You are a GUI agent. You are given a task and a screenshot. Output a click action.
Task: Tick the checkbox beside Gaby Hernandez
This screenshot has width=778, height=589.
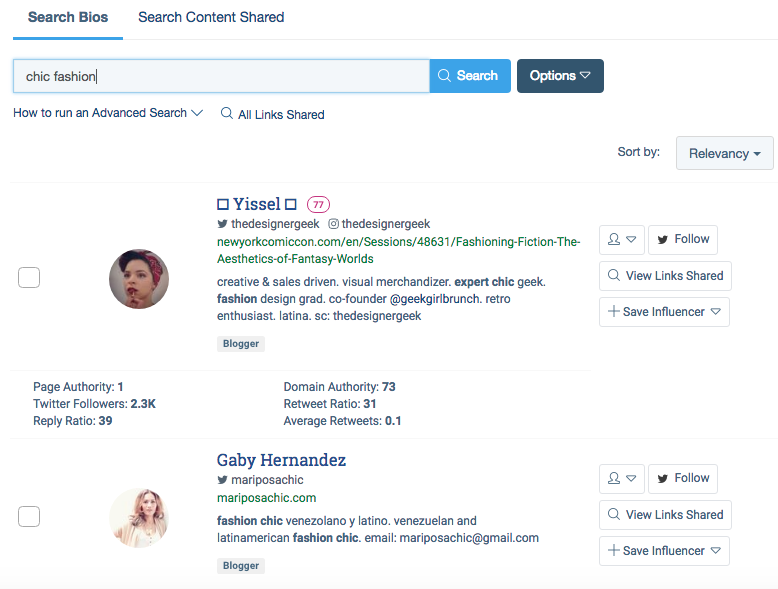tap(29, 517)
